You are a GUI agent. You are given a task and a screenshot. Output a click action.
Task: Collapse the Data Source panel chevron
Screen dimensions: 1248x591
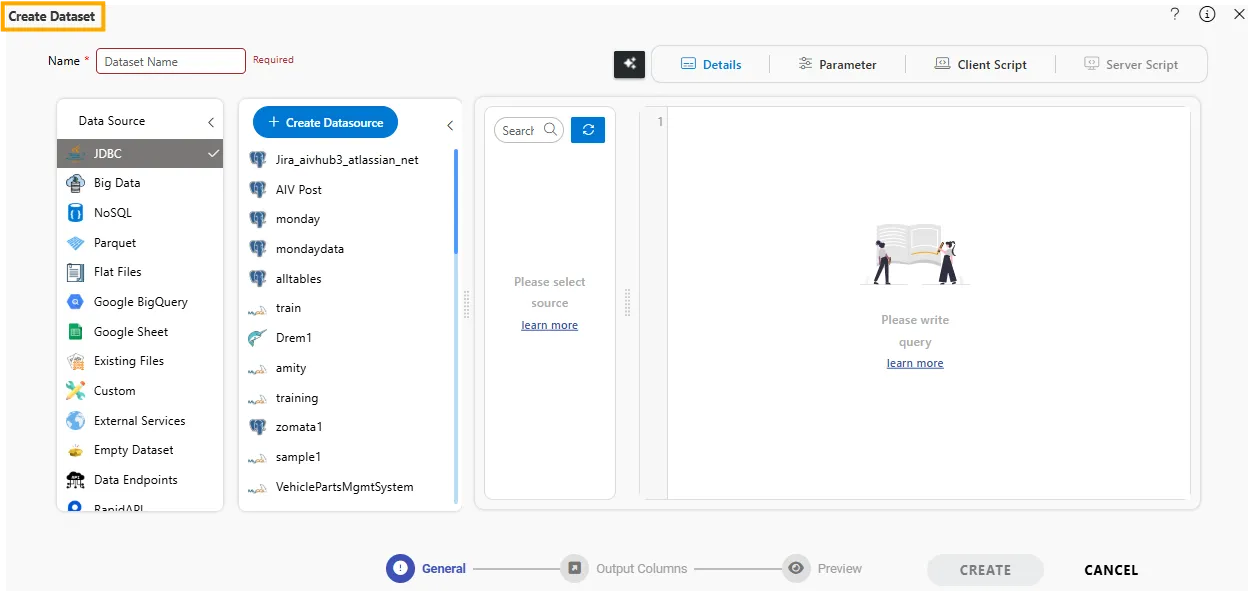point(211,122)
